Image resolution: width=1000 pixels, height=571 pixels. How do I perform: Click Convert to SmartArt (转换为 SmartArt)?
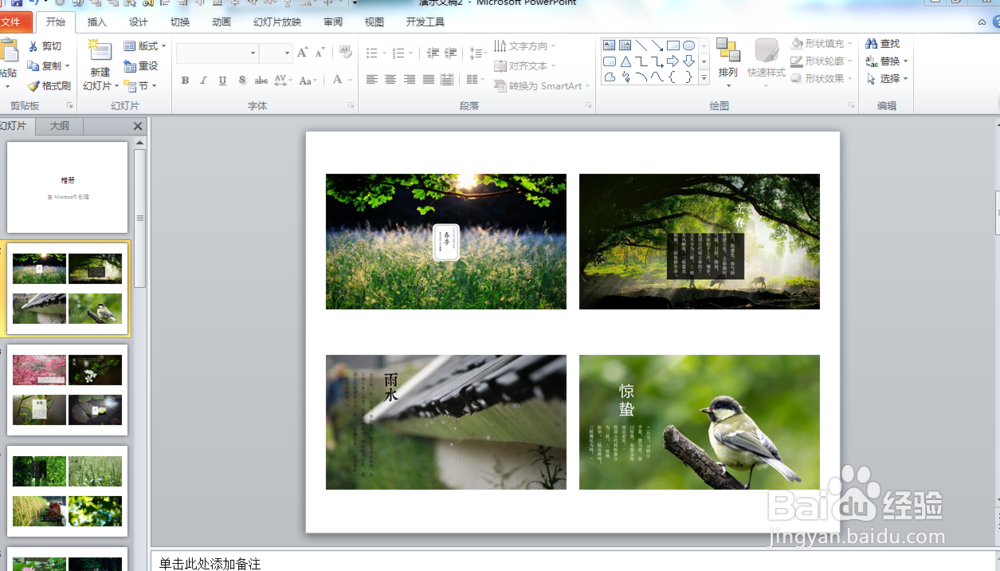coord(541,85)
